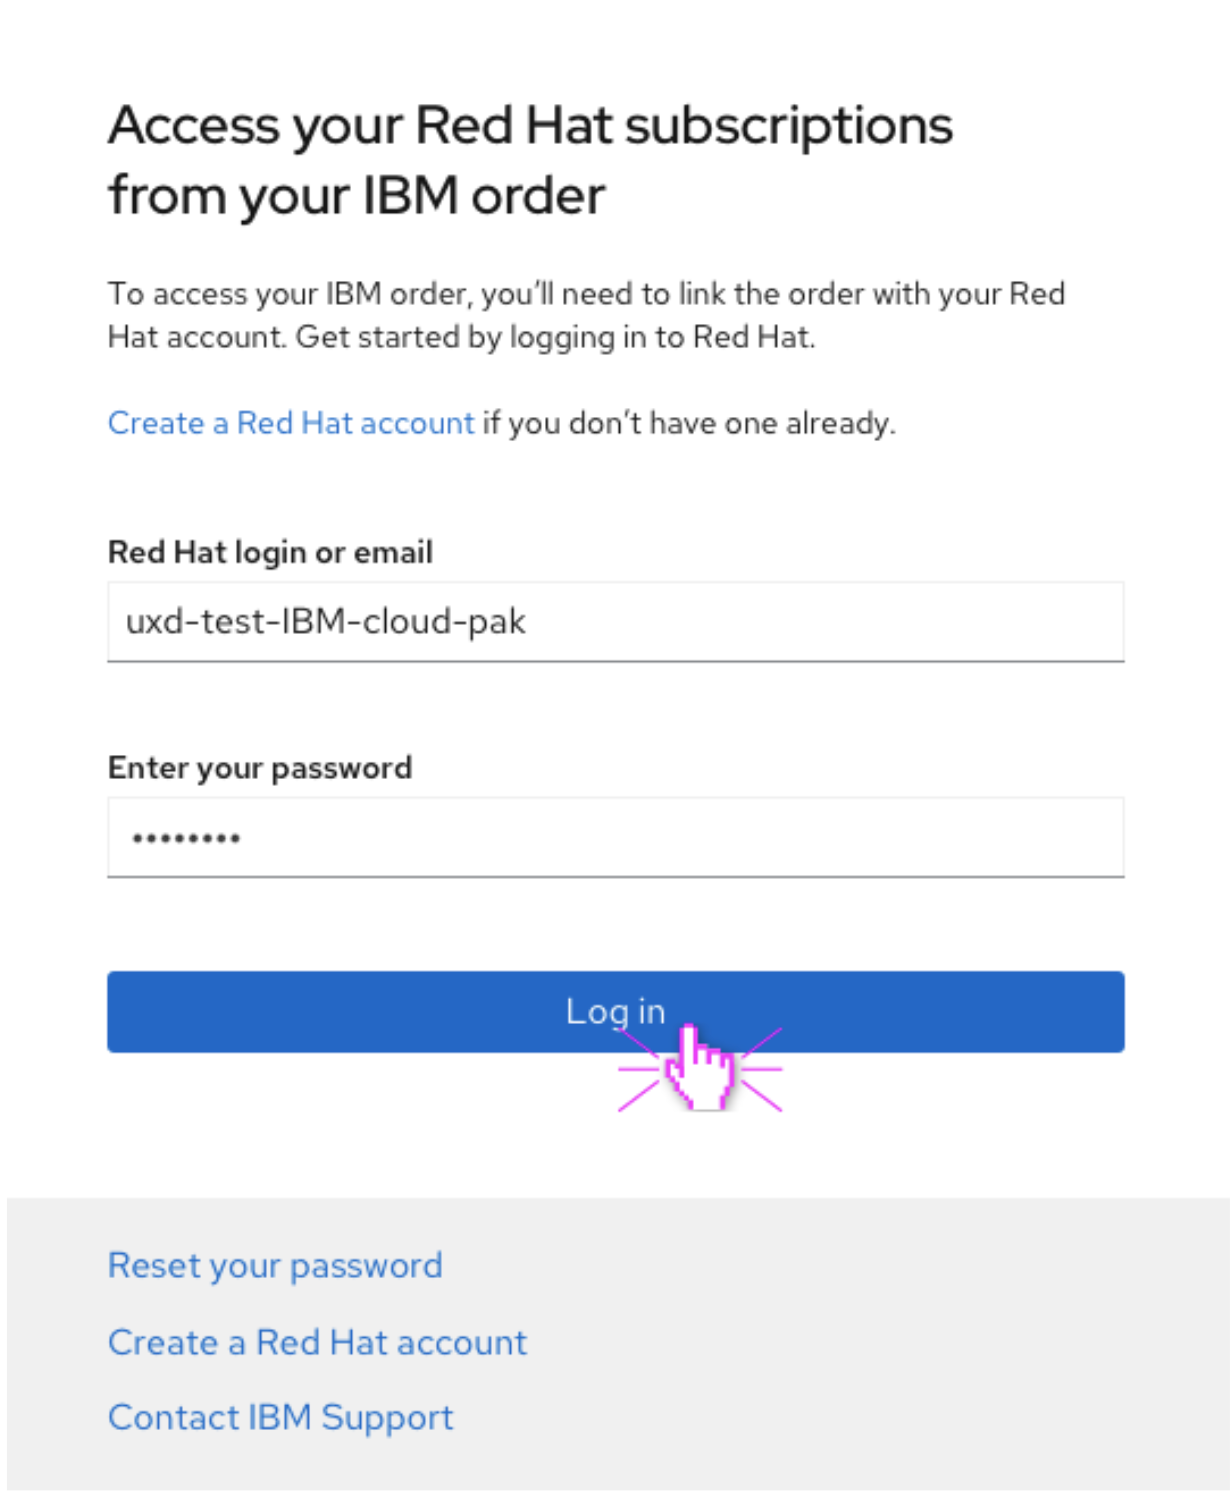Click the 'Access your Red Hat subscriptions' heading line
The image size is (1230, 1498).
[x=530, y=126]
